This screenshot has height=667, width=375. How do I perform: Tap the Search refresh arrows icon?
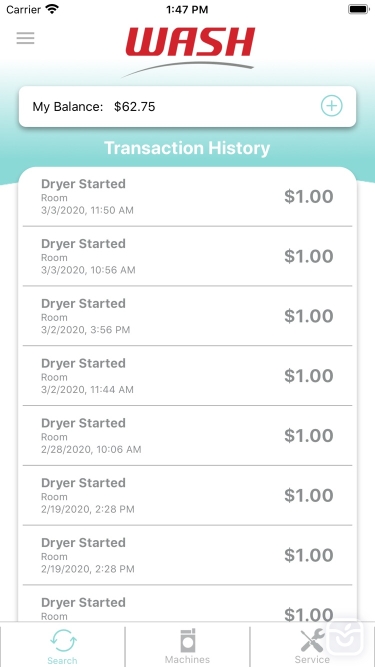pyautogui.click(x=63, y=641)
